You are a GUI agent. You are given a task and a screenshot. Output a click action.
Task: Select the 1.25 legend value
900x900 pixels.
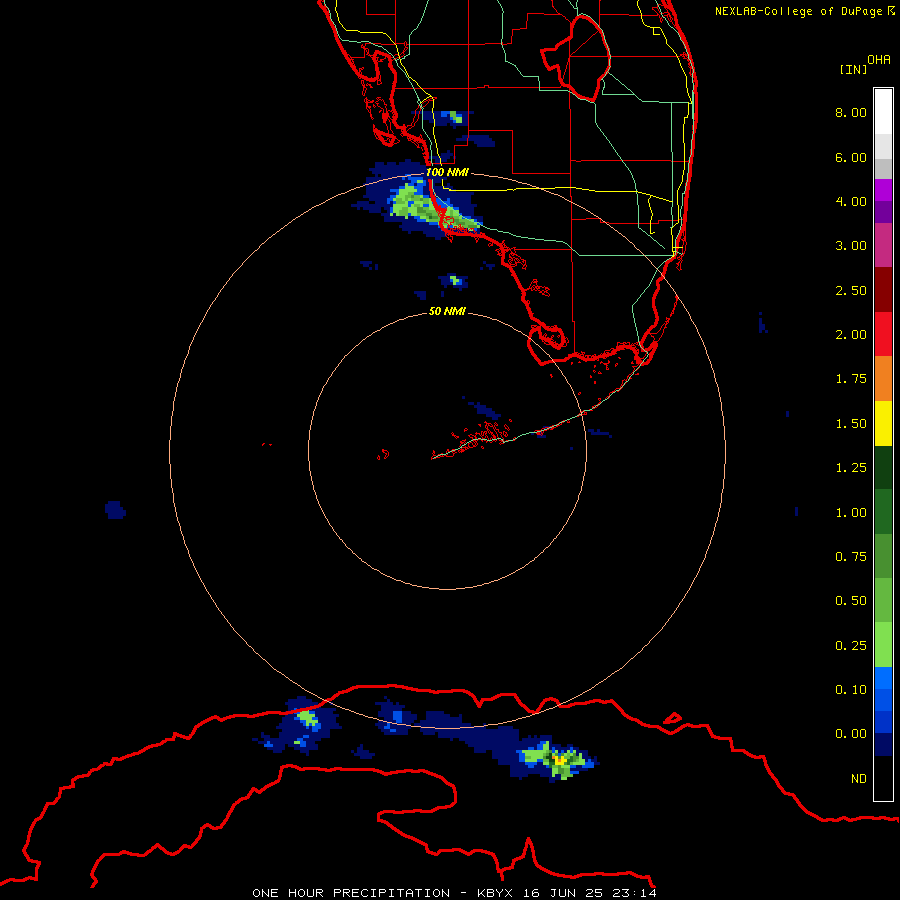click(851, 468)
